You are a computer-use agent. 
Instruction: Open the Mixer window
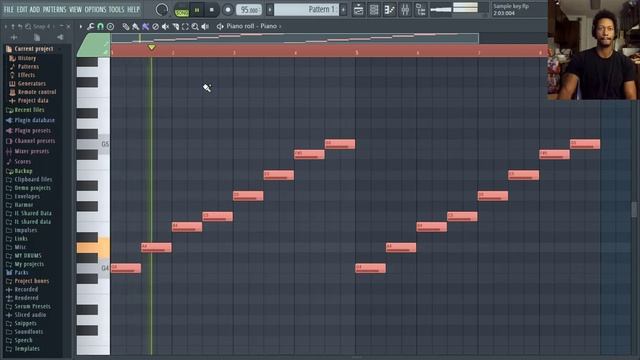[405, 9]
